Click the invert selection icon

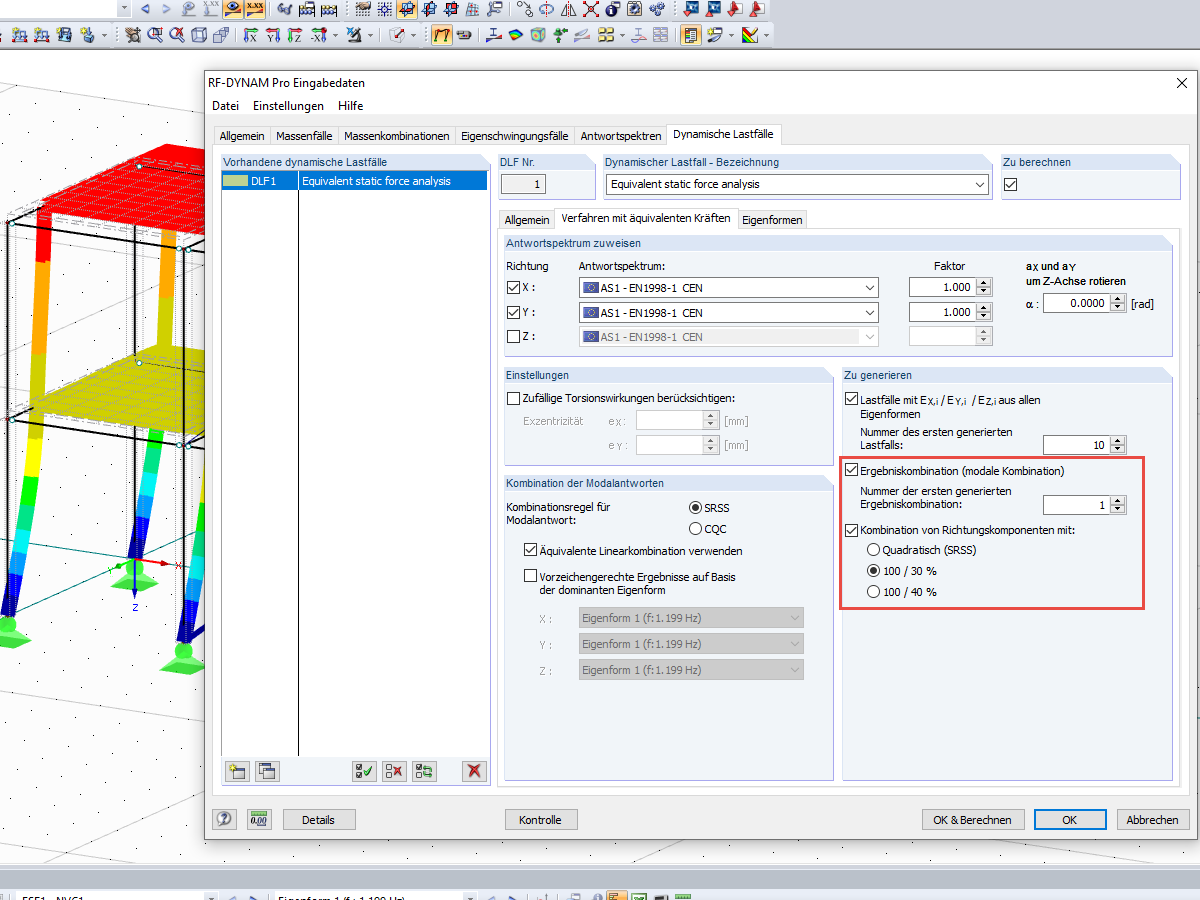[x=425, y=771]
